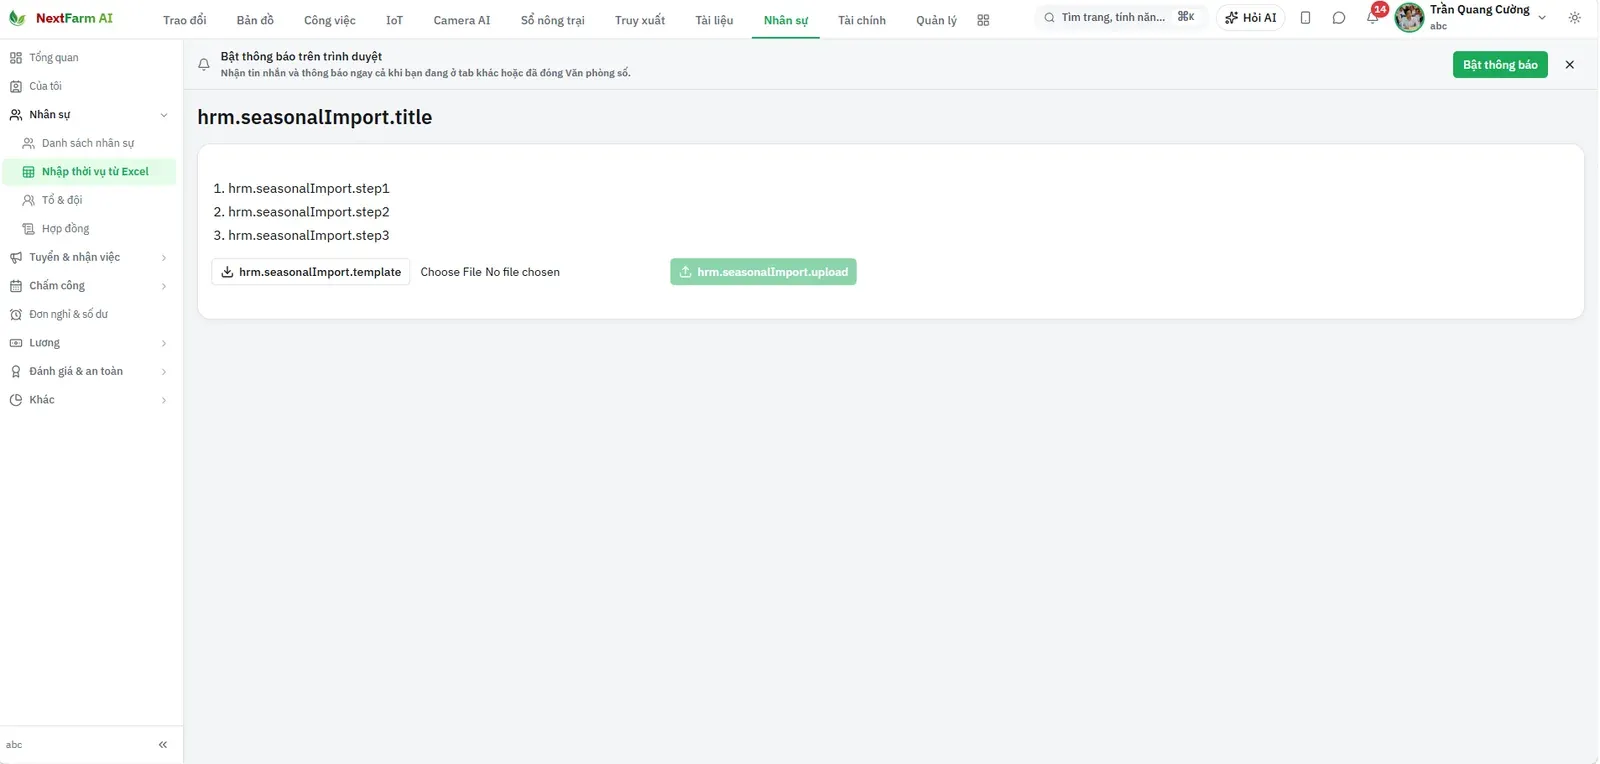Click the search field Tìm trang, tính năng
Viewport: 1600px width, 764px height.
tap(1119, 18)
